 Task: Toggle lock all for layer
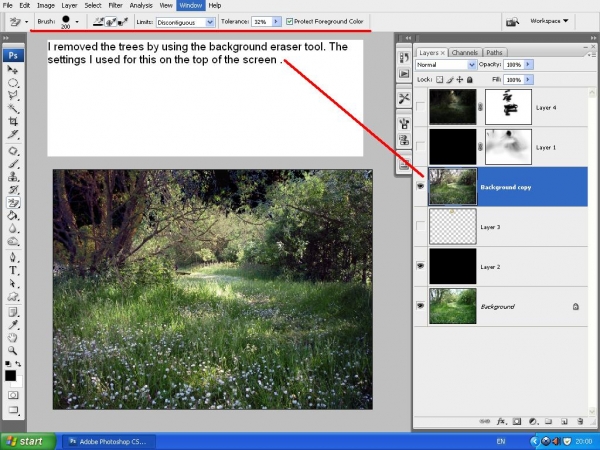click(470, 80)
